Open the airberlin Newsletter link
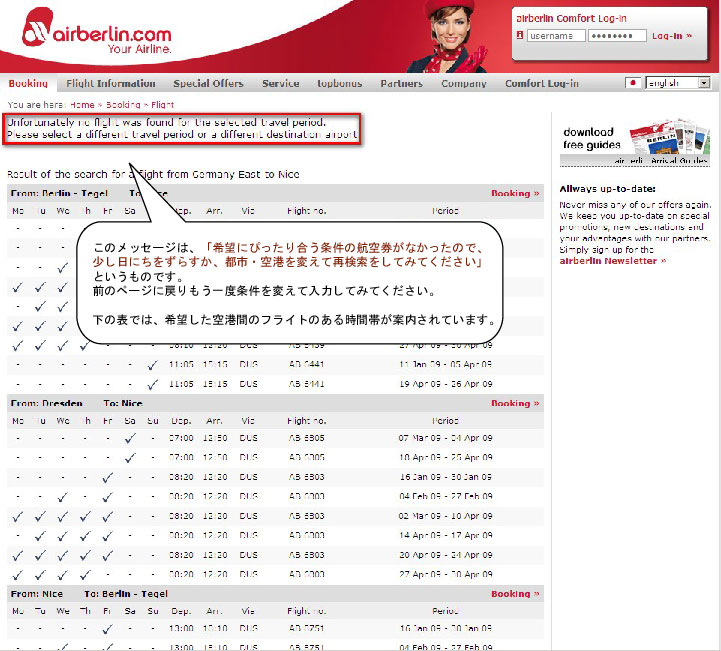 [x=610, y=261]
